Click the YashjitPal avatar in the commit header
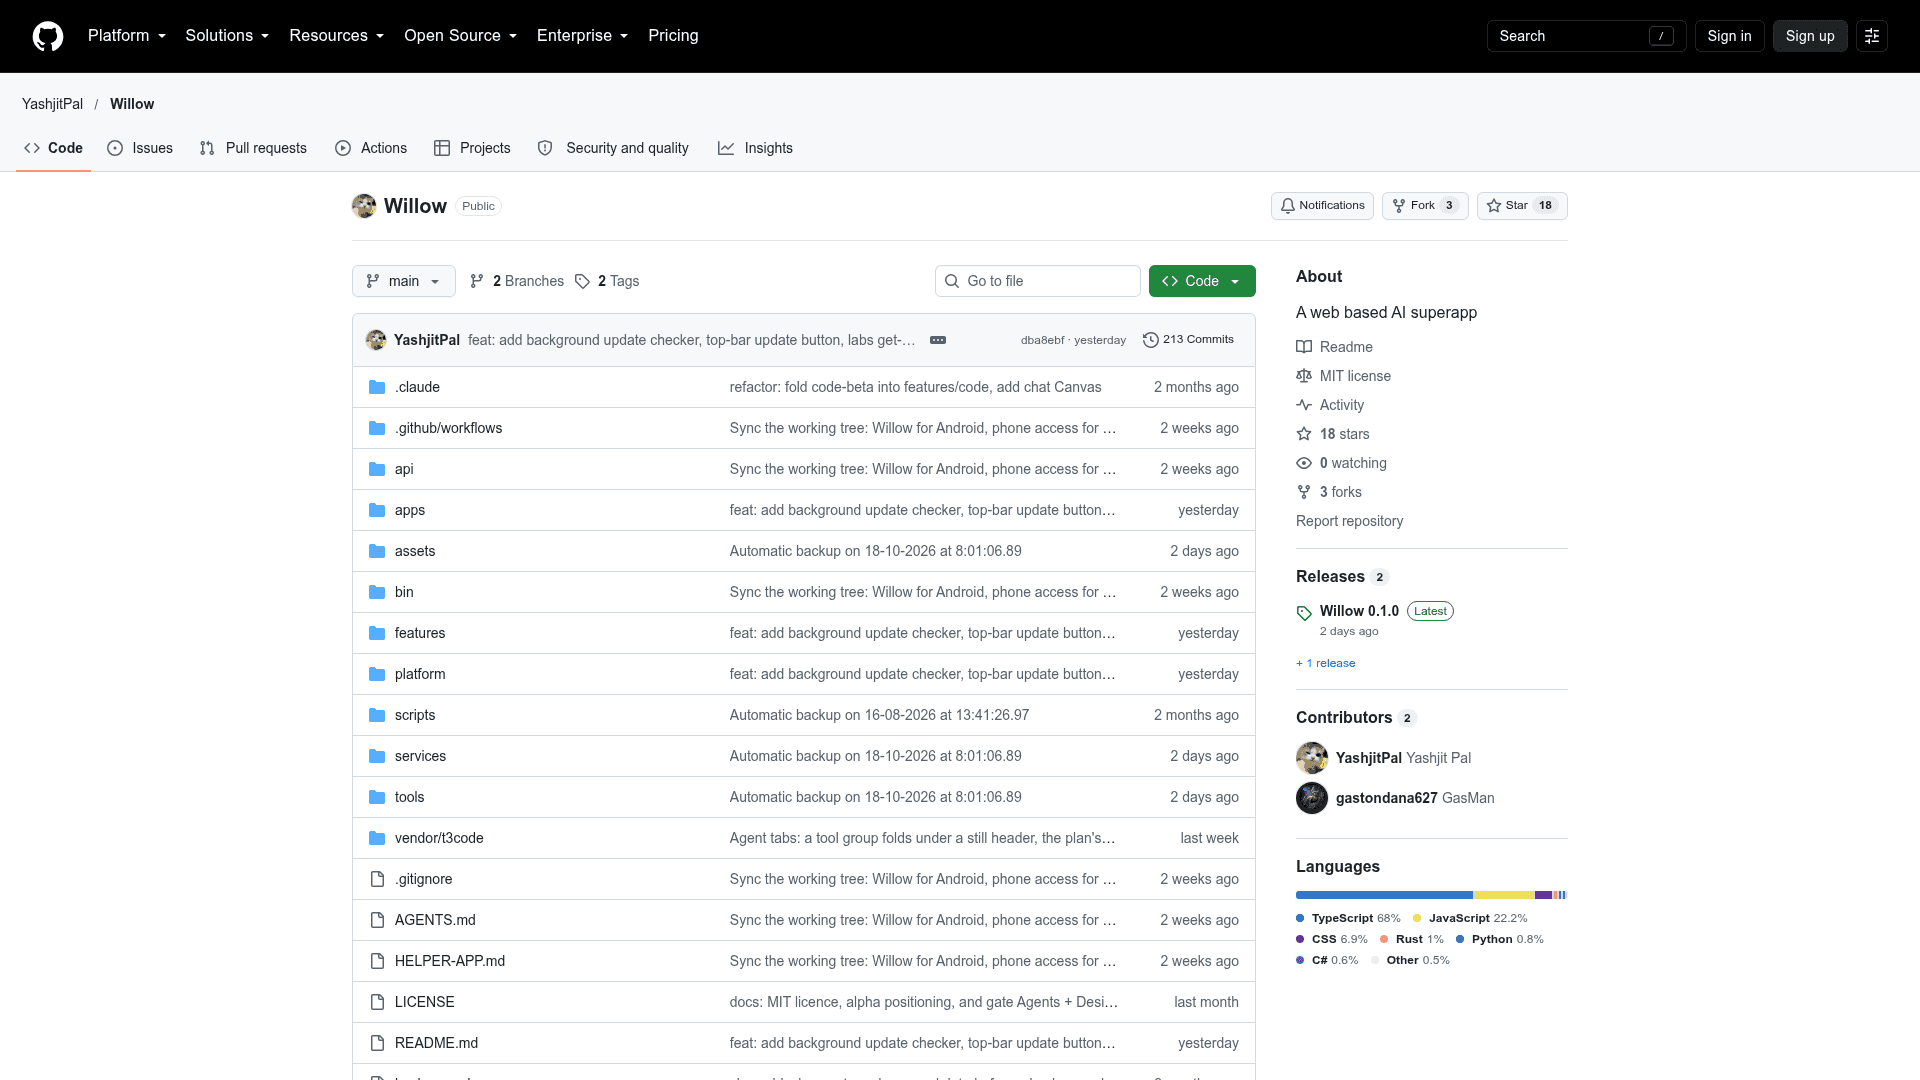The width and height of the screenshot is (1920, 1080). tap(376, 340)
